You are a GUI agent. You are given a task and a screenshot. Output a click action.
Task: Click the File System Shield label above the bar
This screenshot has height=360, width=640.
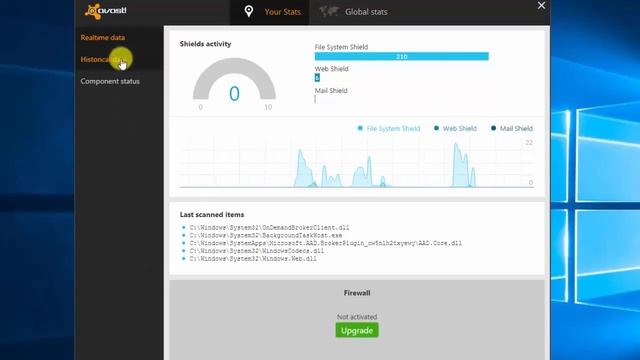pyautogui.click(x=341, y=47)
